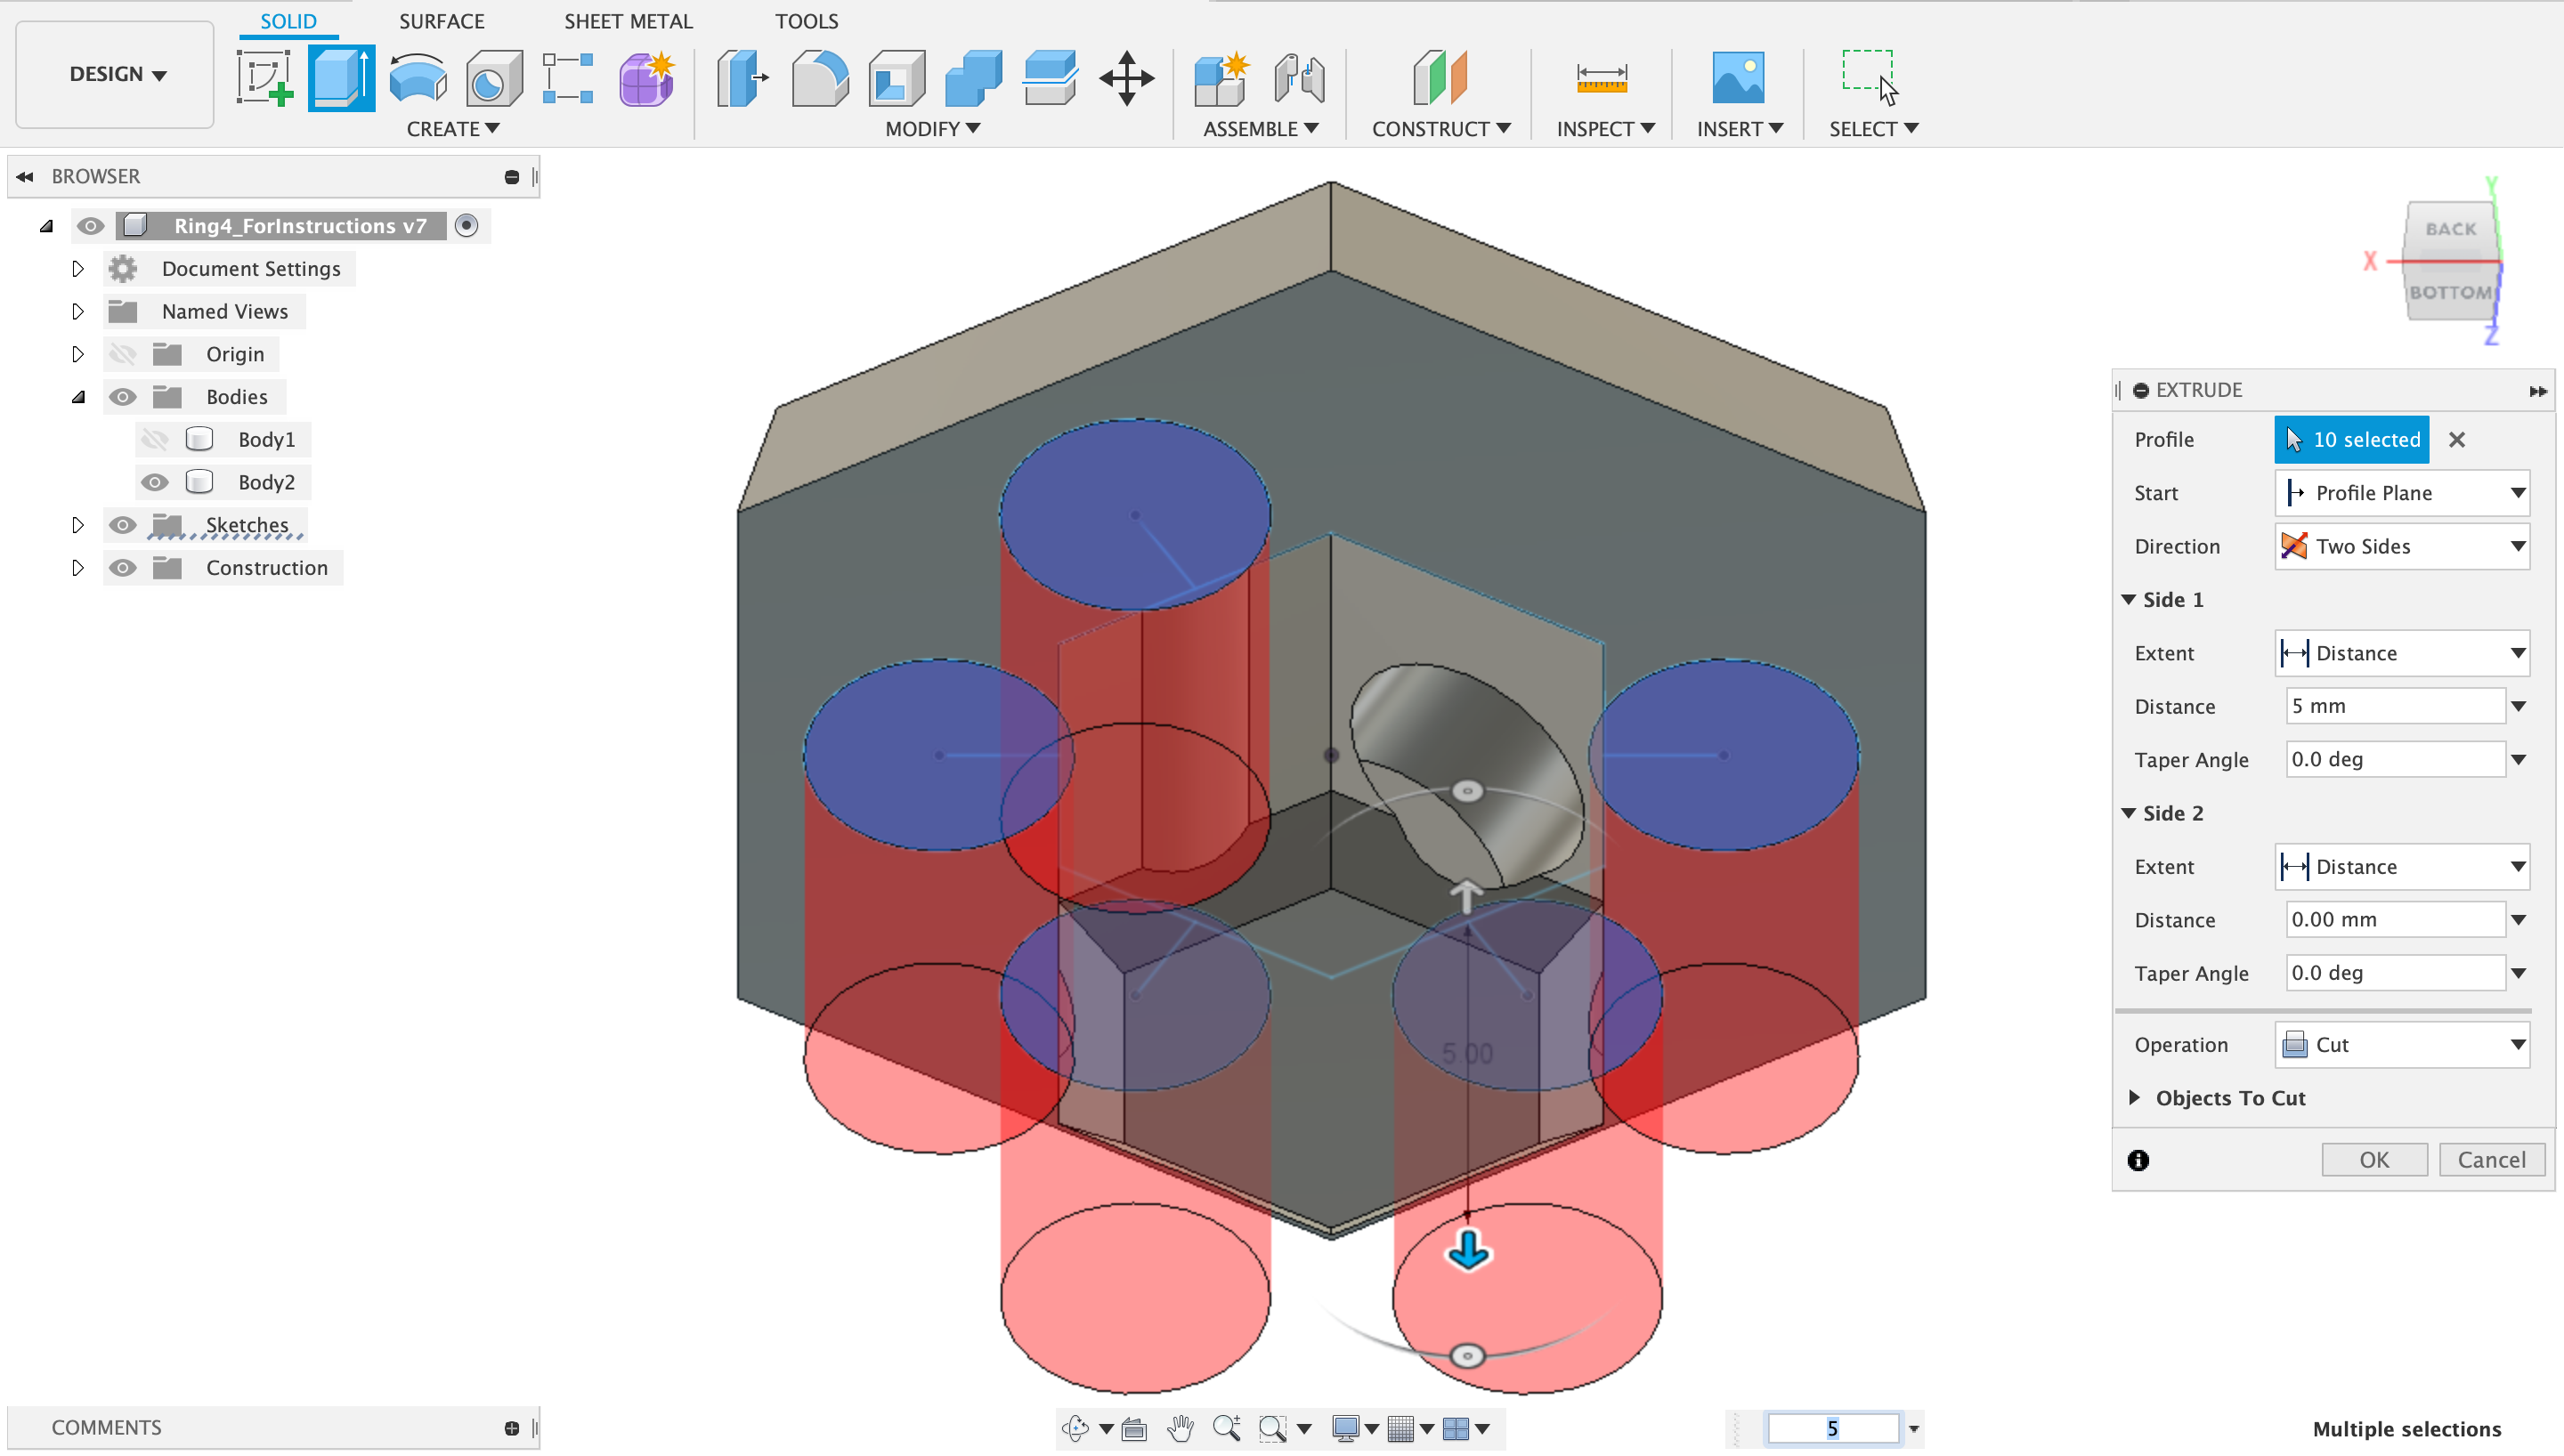Open the Measure tool under Inspect
Viewport: 2564px width, 1456px height.
click(1601, 78)
